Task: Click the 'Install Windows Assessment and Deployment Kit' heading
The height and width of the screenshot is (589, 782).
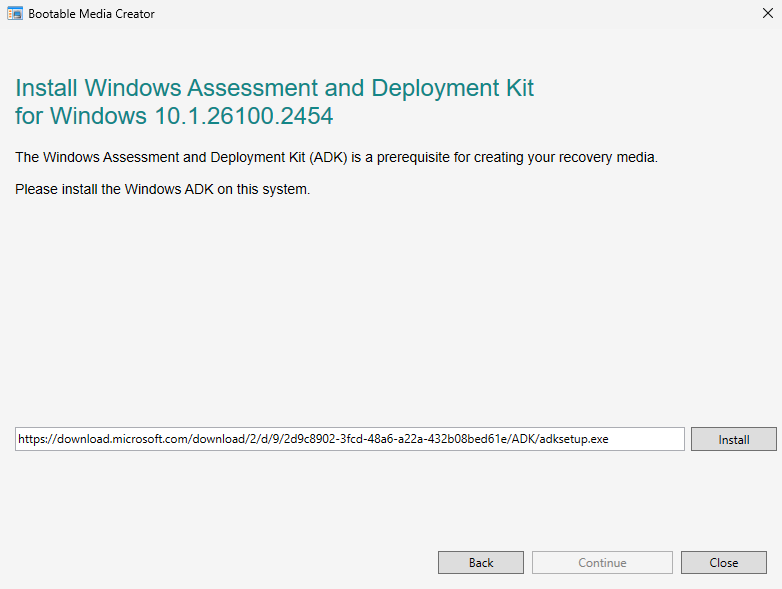Action: tap(274, 102)
